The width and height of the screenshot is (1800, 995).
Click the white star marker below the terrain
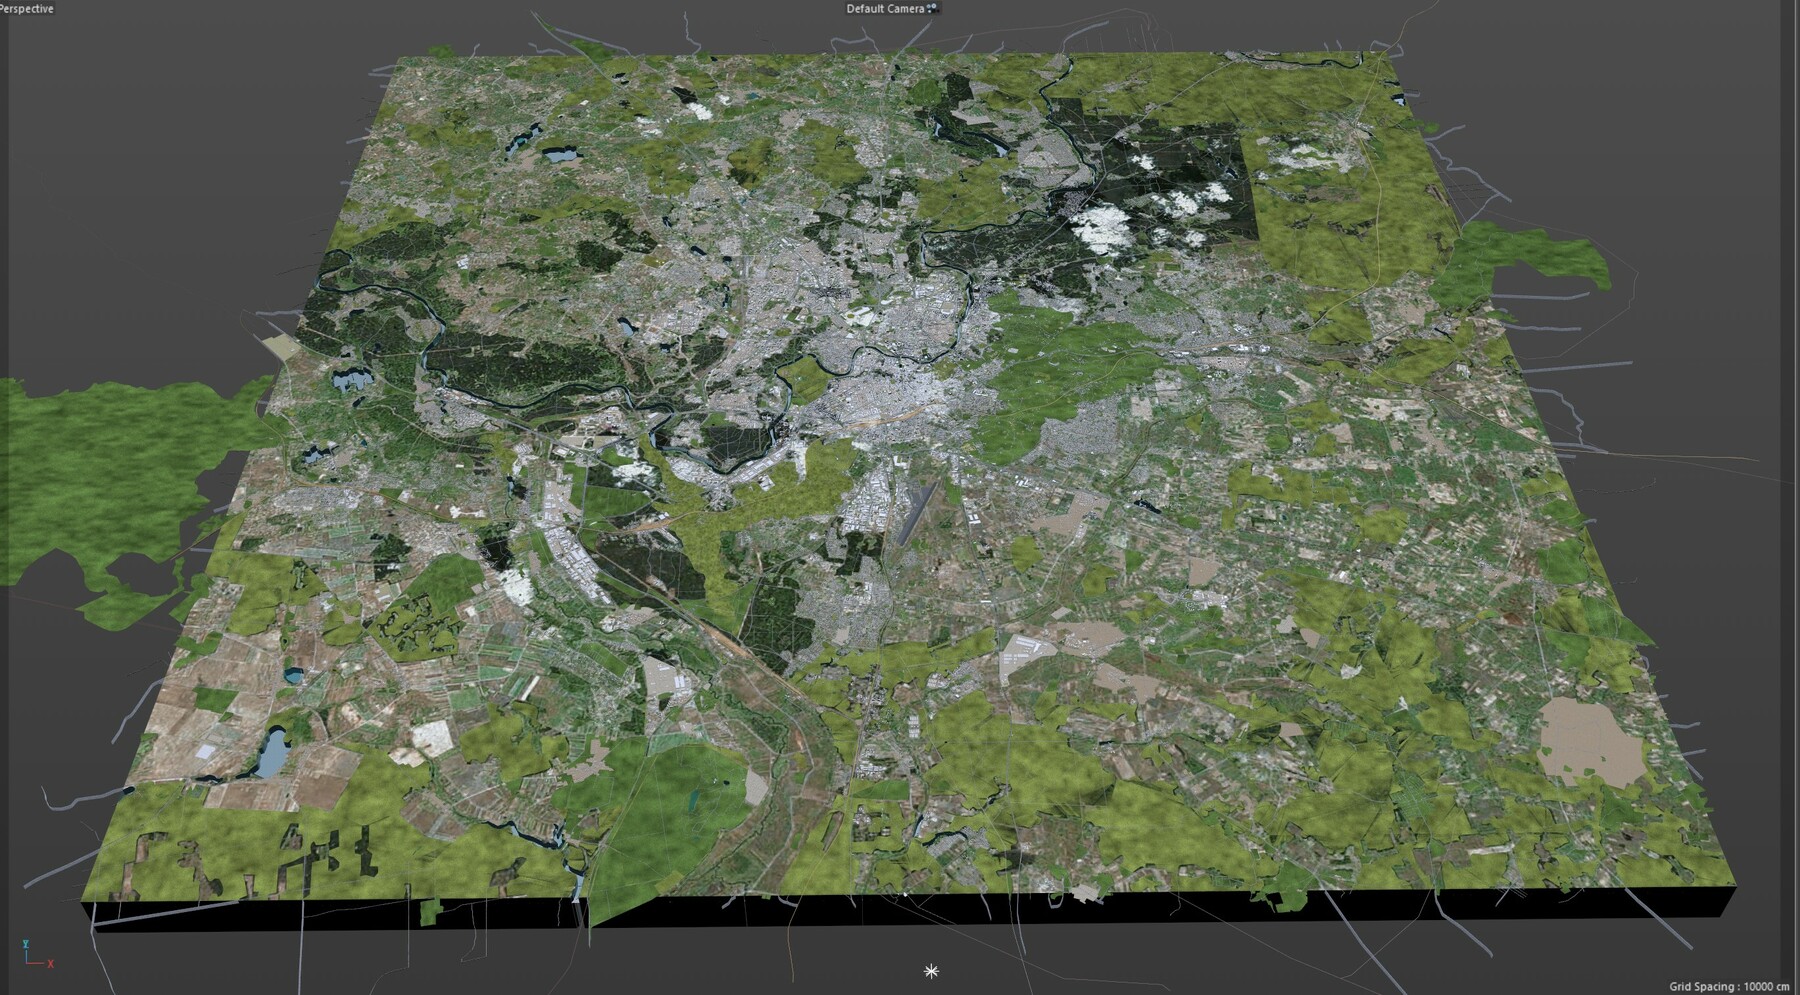click(x=931, y=971)
